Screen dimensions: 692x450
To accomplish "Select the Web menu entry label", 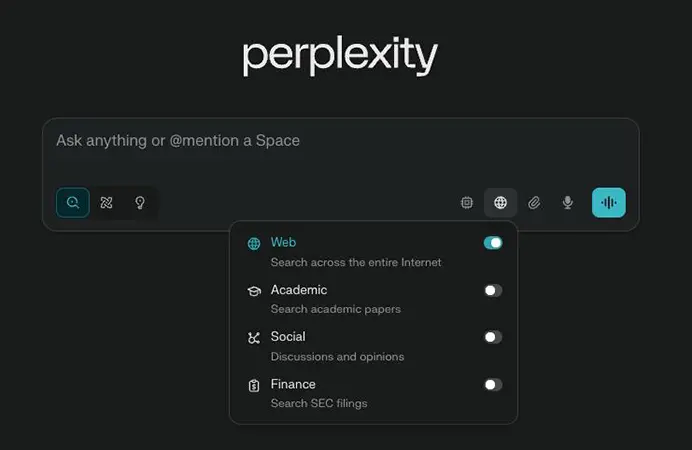I will tap(283, 242).
